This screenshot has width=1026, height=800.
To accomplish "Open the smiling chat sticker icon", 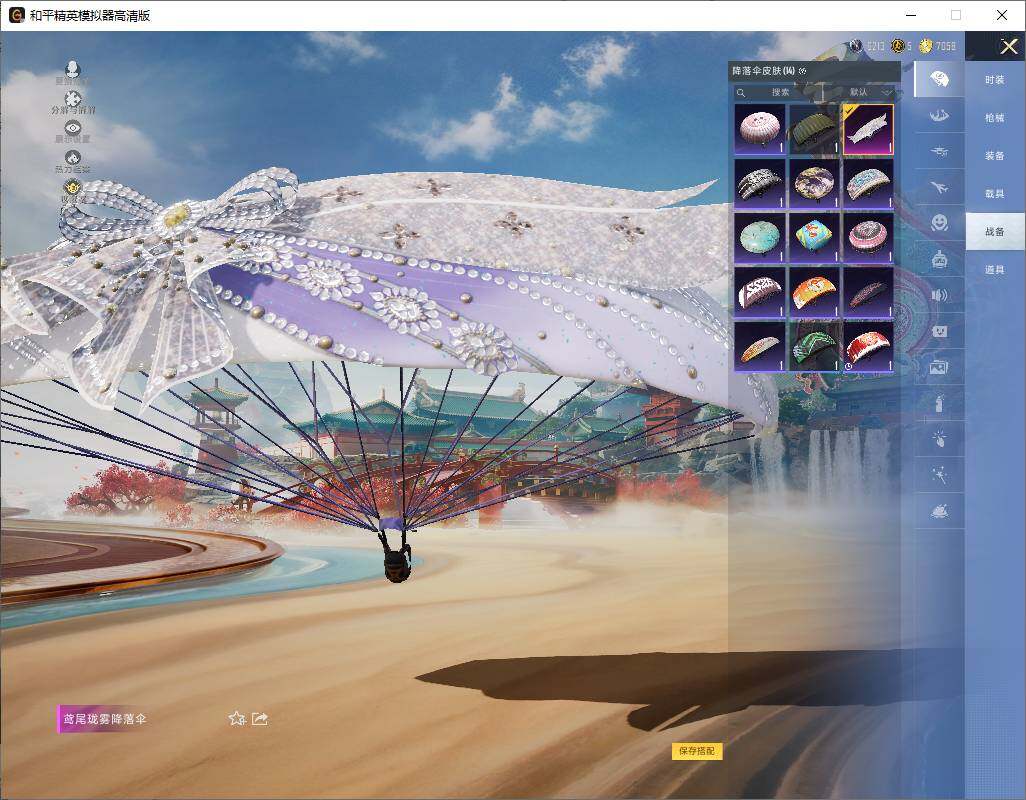I will (939, 331).
